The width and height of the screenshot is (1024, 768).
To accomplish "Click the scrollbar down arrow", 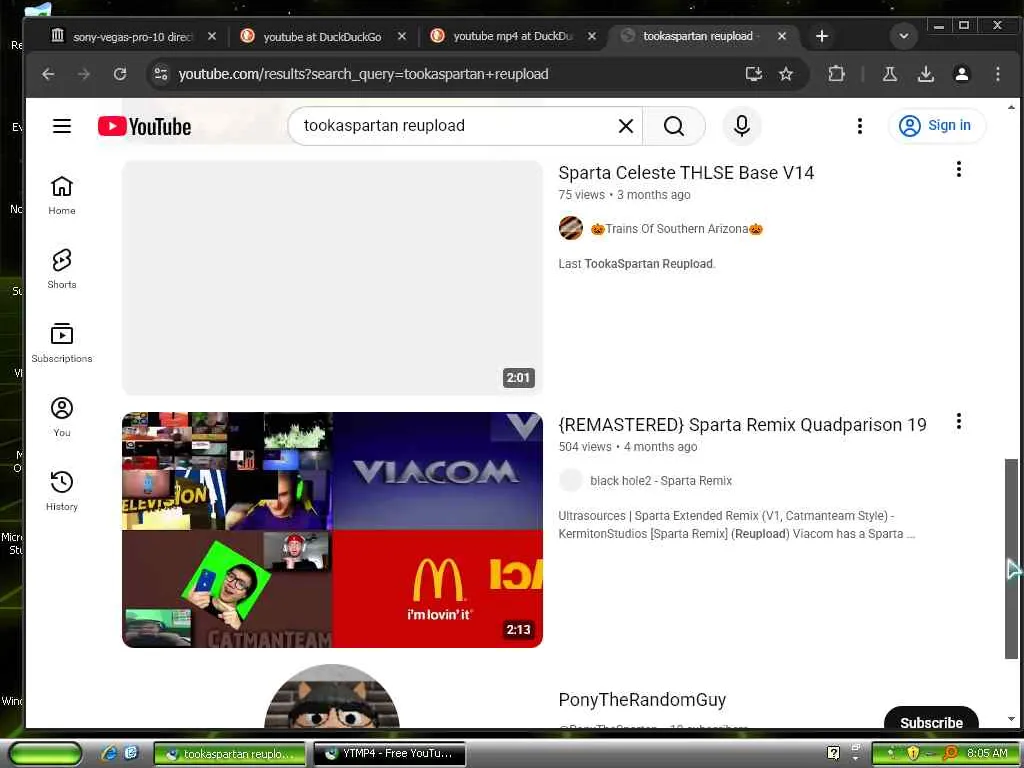I will click(x=1011, y=719).
